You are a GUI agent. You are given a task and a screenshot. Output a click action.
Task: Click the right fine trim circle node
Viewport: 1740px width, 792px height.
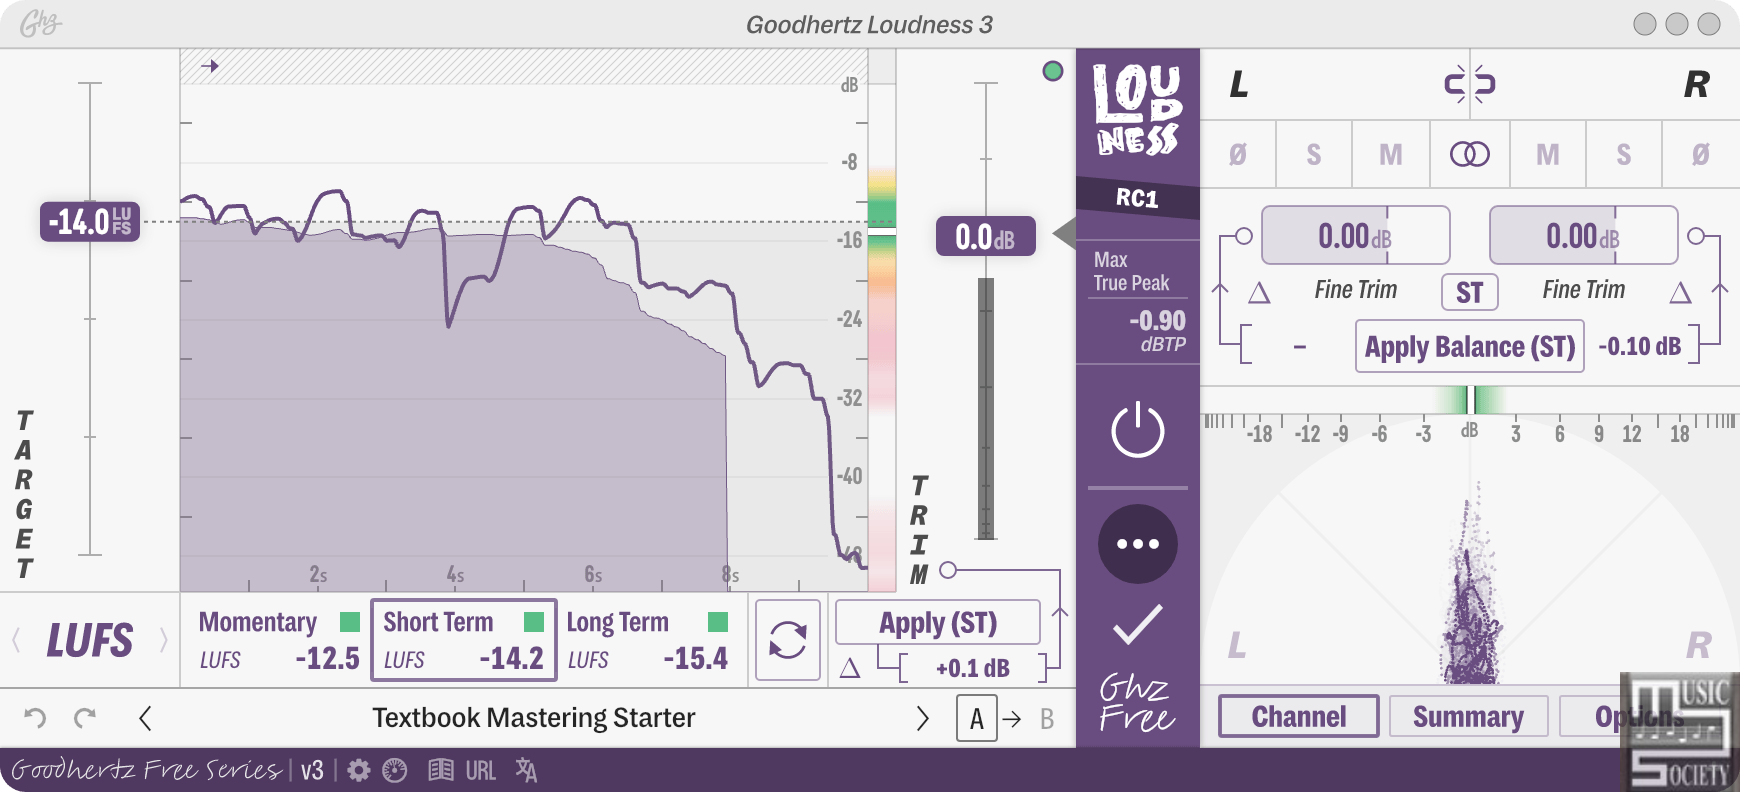1696,236
